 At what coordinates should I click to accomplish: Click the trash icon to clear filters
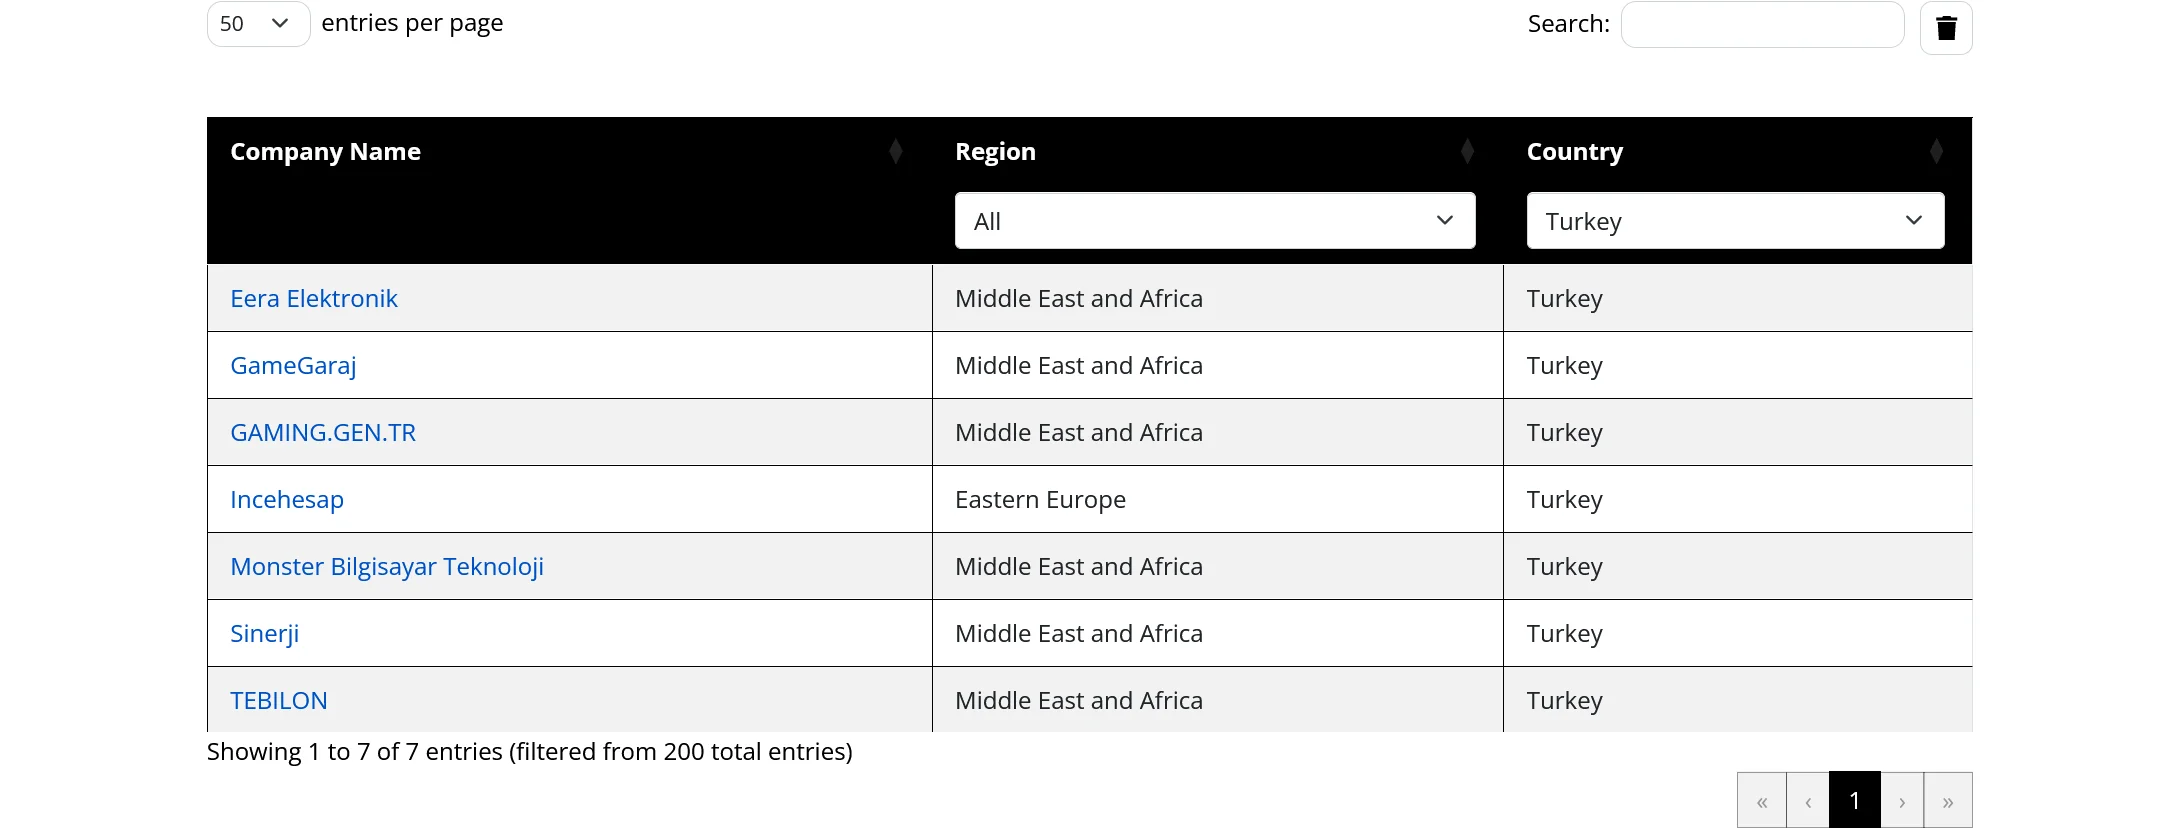[1945, 28]
